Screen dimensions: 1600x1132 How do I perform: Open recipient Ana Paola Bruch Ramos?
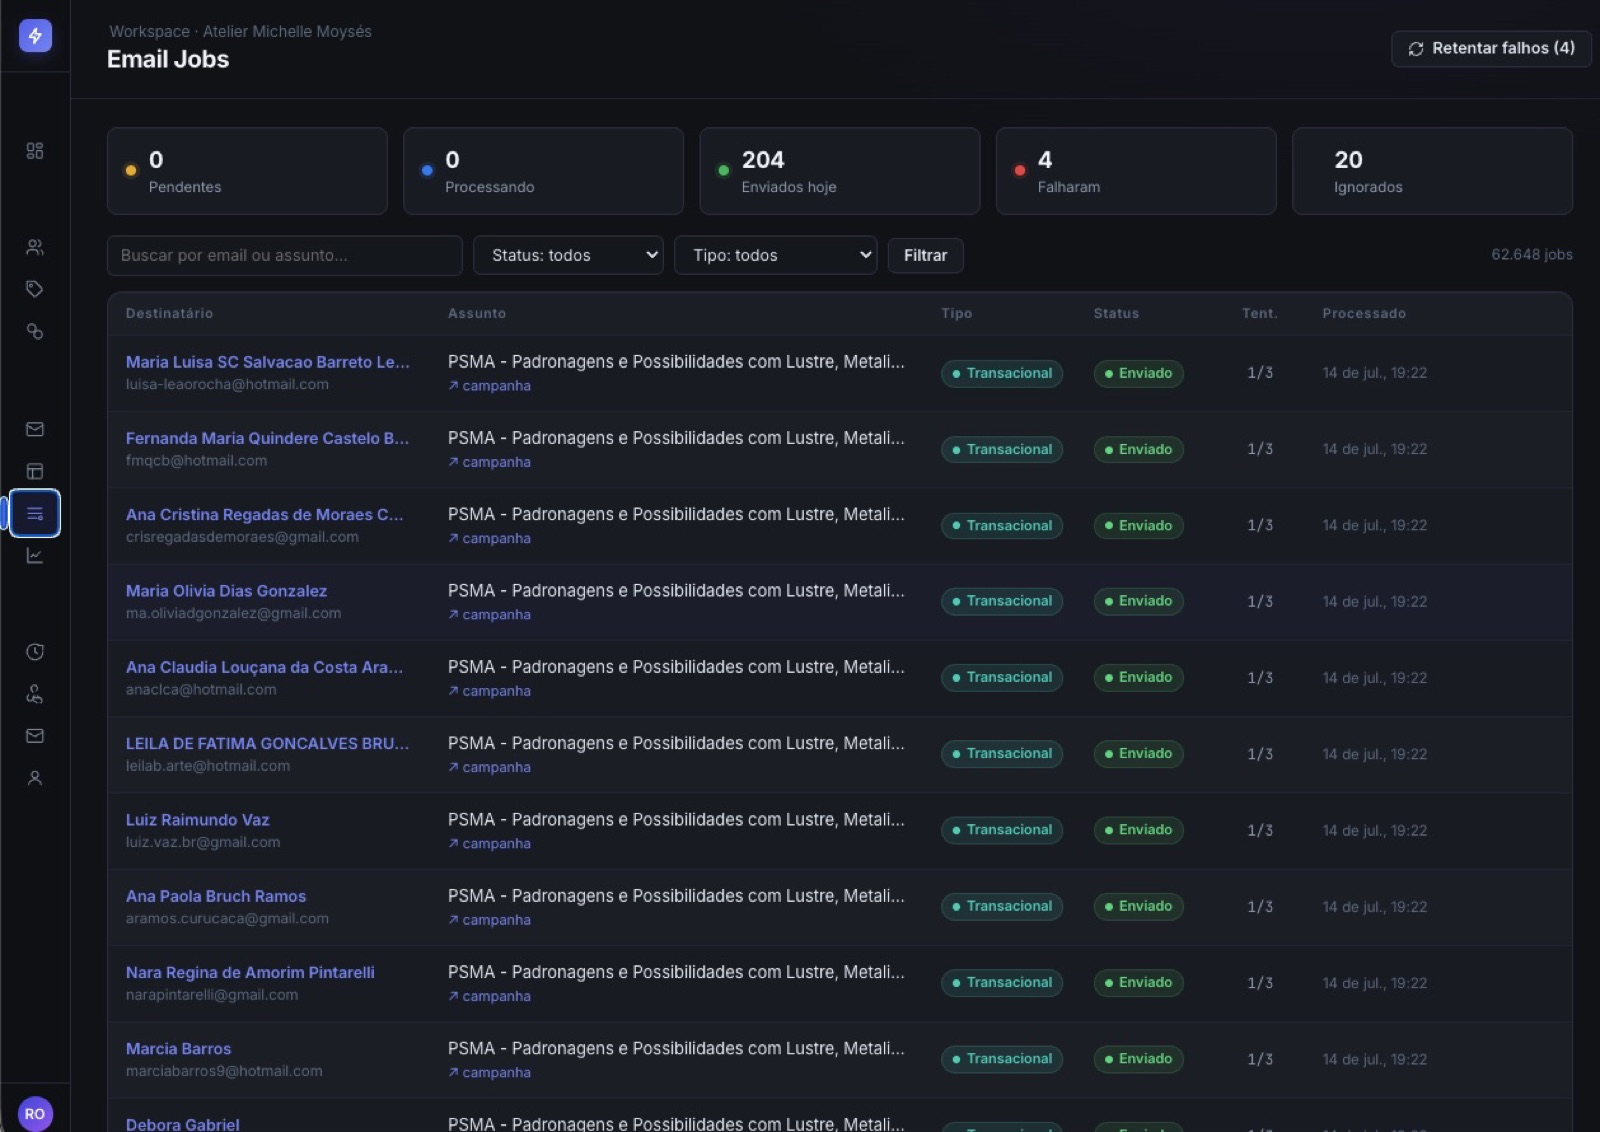coord(216,896)
